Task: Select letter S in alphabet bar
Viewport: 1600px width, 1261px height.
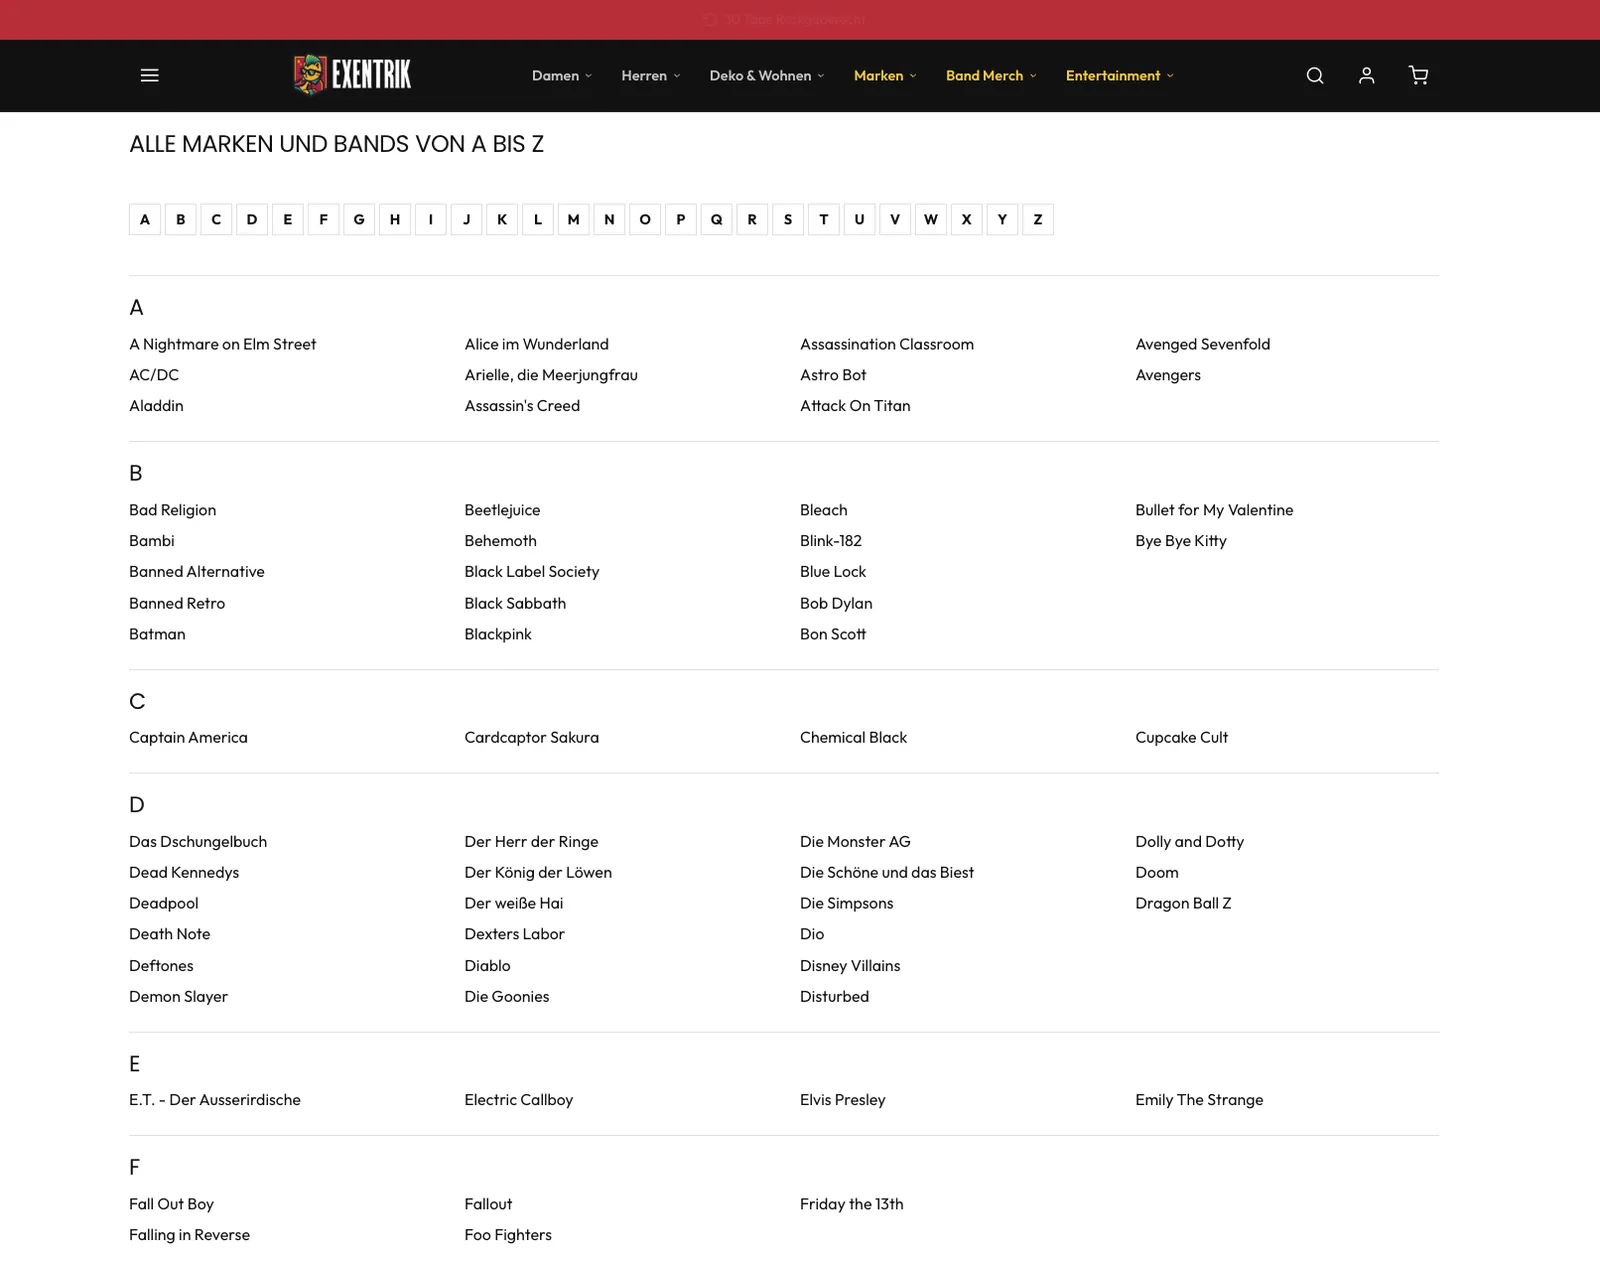Action: tap(788, 219)
